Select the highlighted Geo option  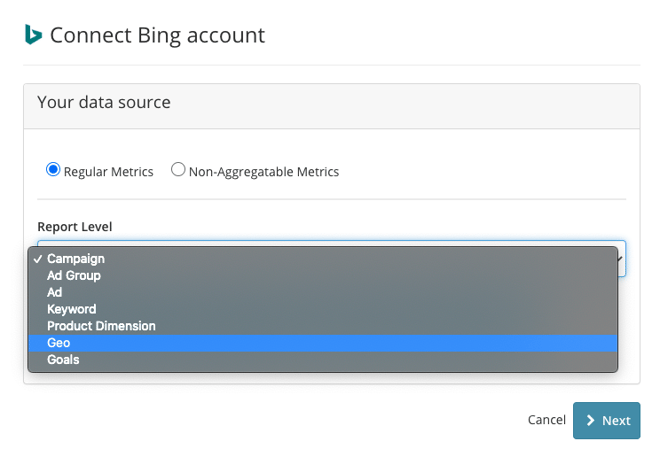pos(323,343)
